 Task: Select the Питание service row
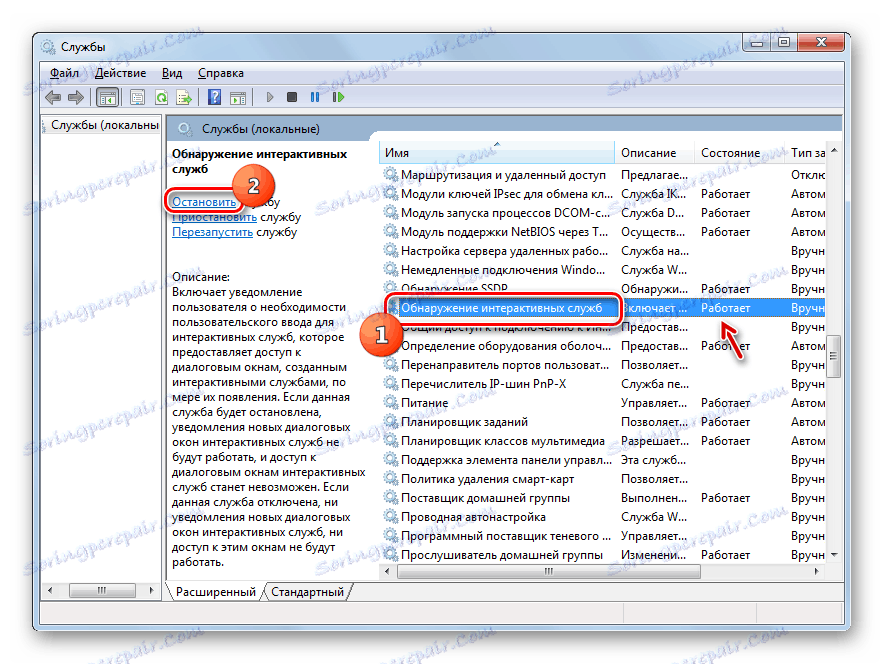tap(603, 403)
